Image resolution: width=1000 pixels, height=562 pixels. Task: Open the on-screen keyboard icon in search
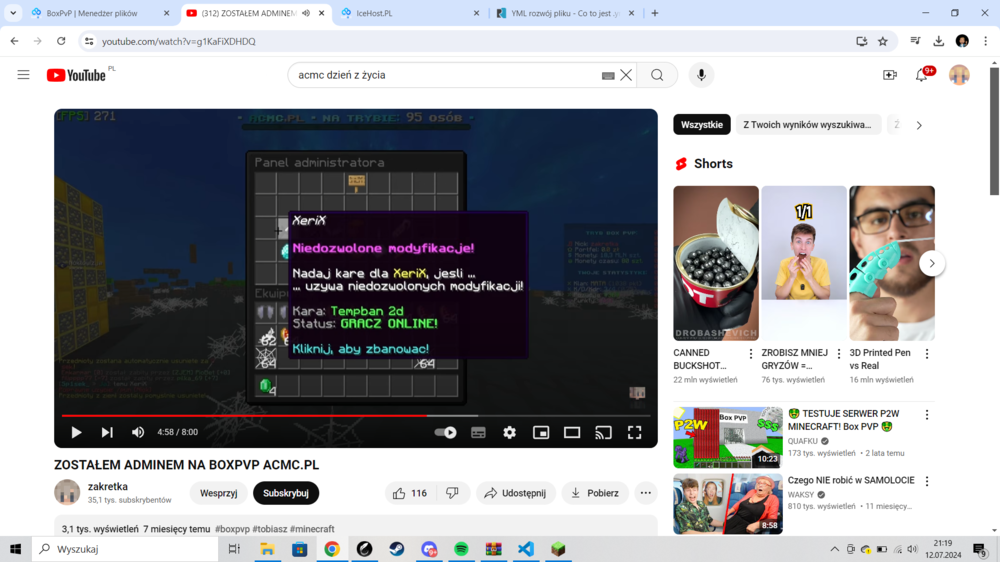point(608,75)
